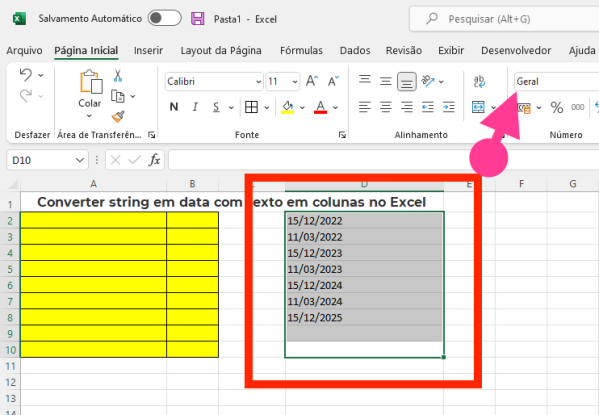The height and width of the screenshot is (415, 599).
Task: Toggle the Salvamento Automático switch
Action: click(x=165, y=18)
